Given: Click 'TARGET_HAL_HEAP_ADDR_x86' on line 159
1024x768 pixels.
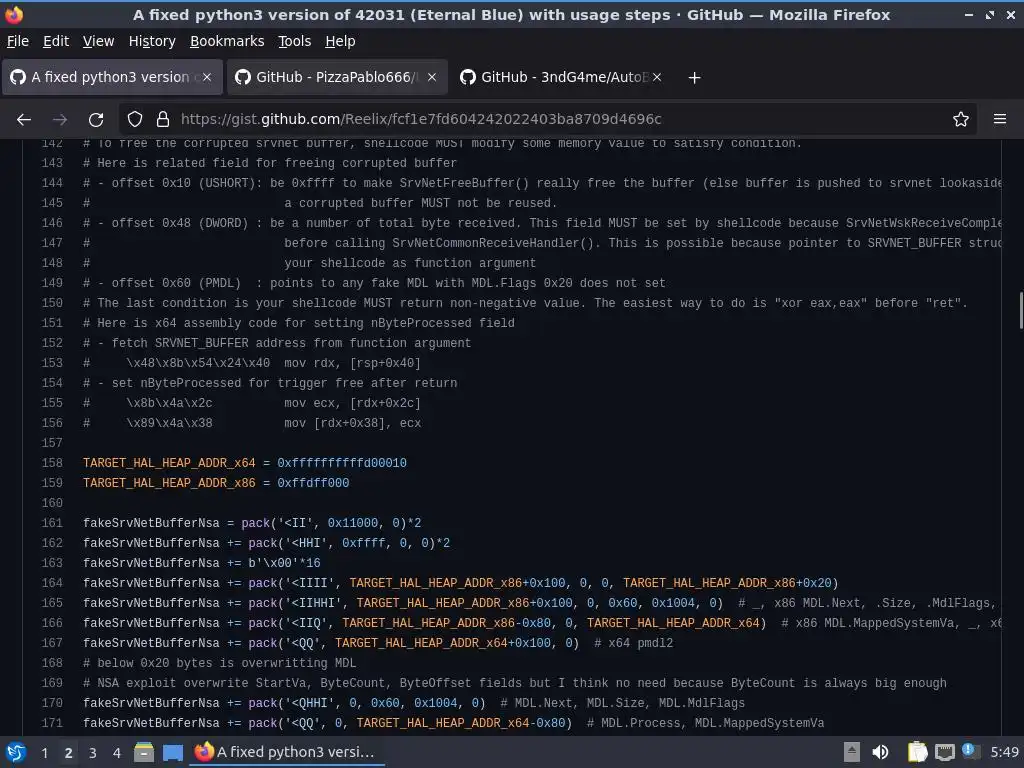Looking at the screenshot, I should coord(169,483).
